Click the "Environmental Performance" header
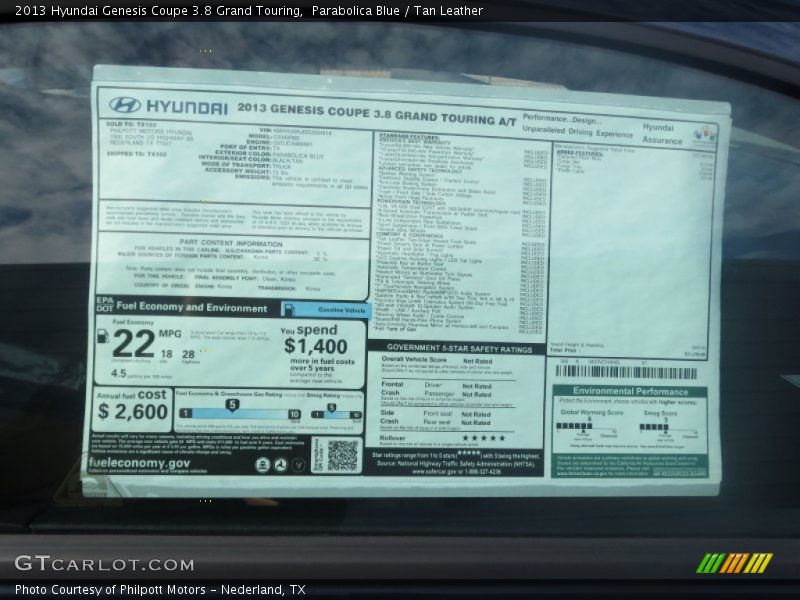The width and height of the screenshot is (800, 600). tap(630, 391)
